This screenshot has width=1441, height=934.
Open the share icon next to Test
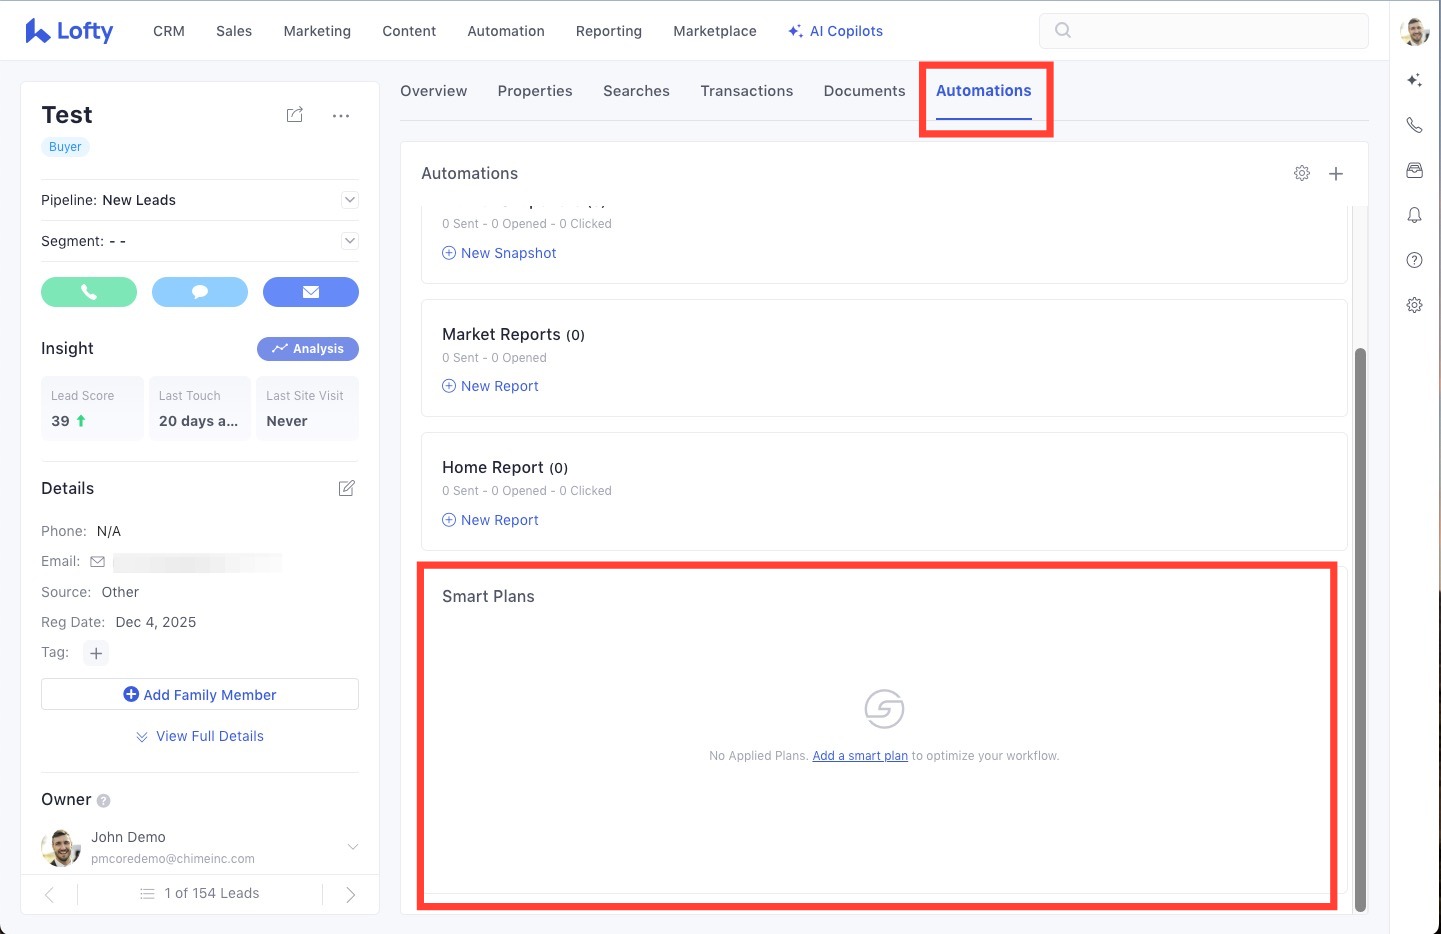(x=295, y=115)
